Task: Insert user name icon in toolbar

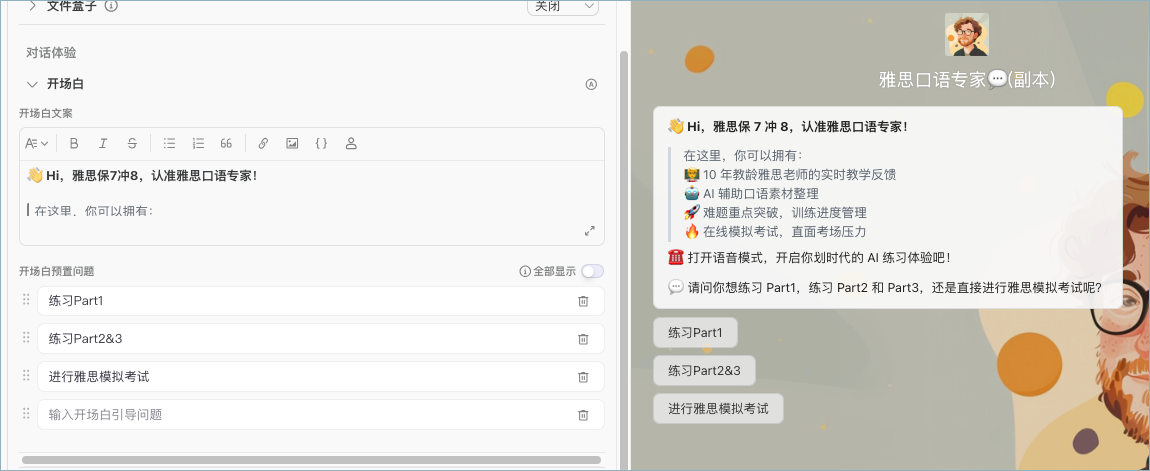Action: 351,144
